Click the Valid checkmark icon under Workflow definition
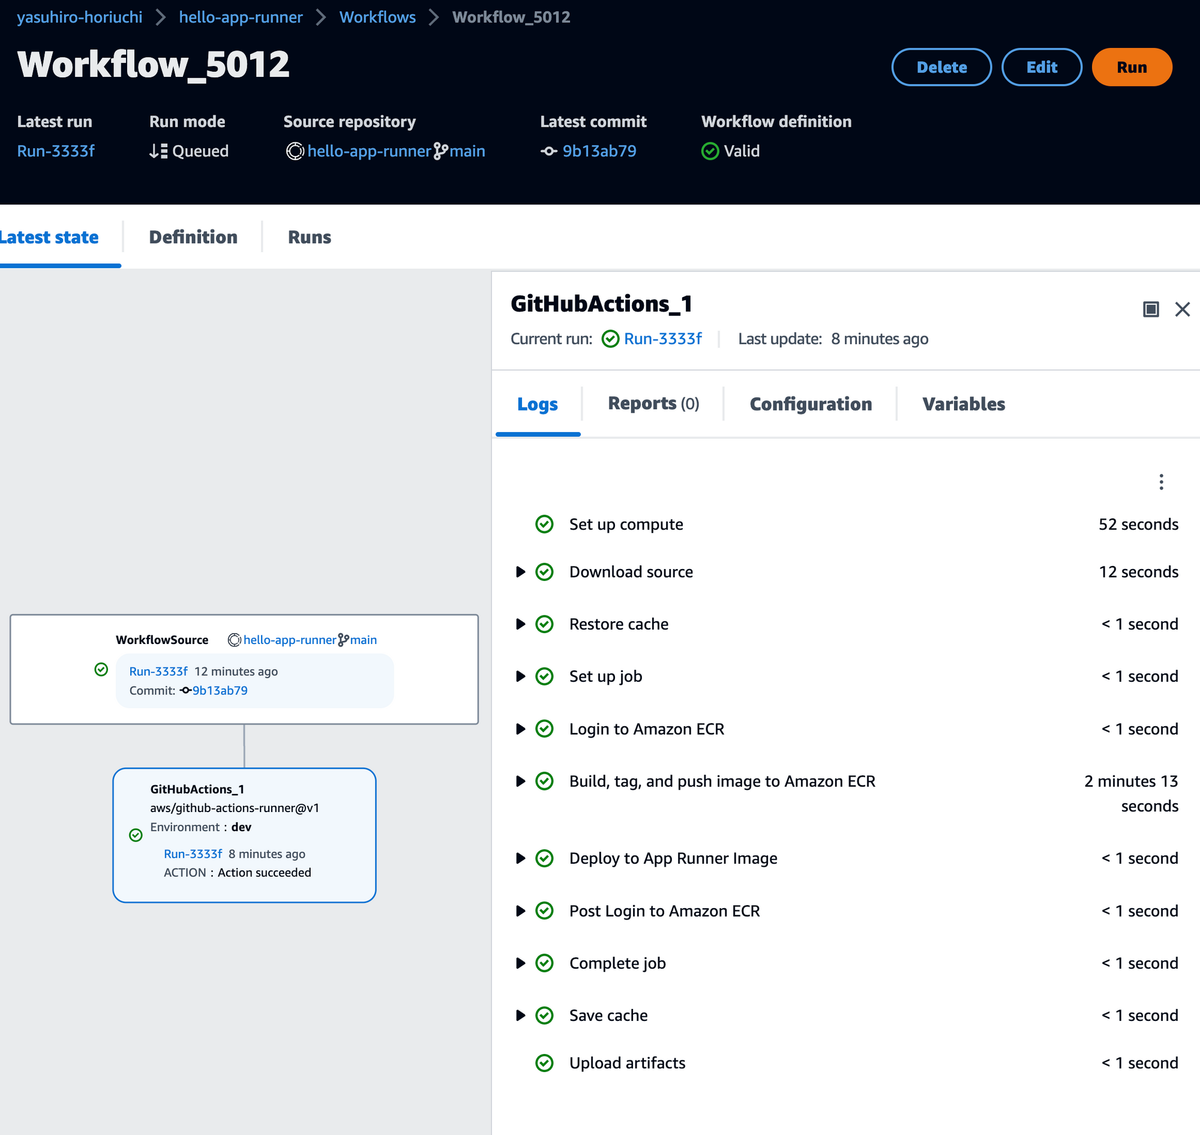The image size is (1200, 1135). point(710,151)
